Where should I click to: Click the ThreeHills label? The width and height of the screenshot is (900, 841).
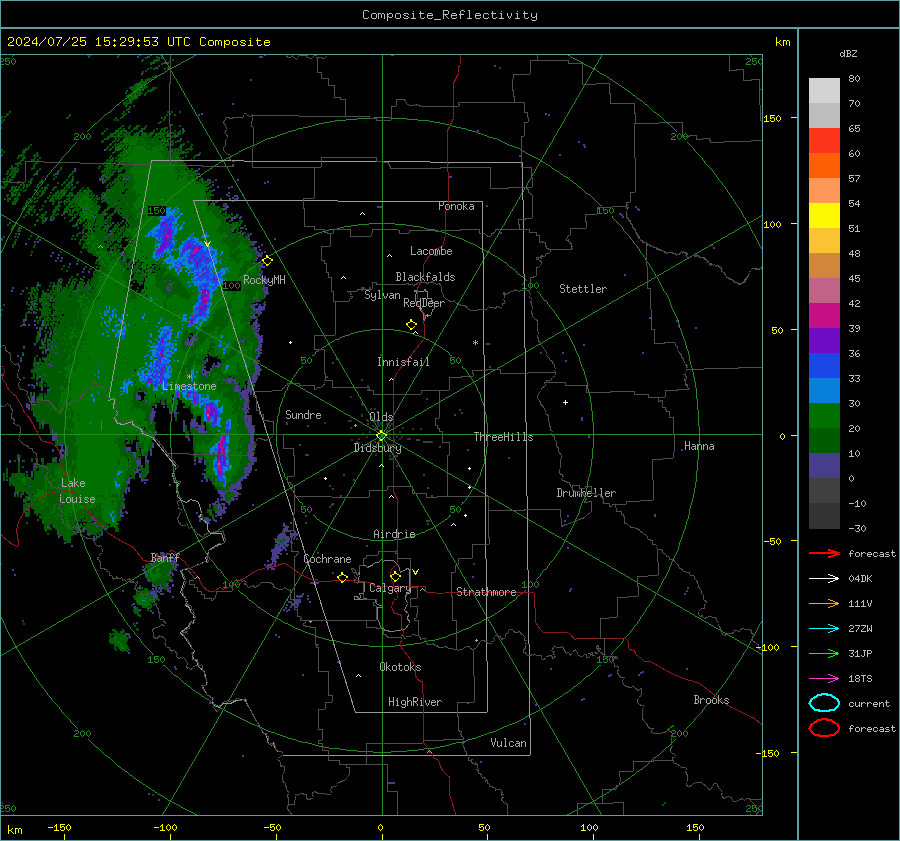coord(503,437)
